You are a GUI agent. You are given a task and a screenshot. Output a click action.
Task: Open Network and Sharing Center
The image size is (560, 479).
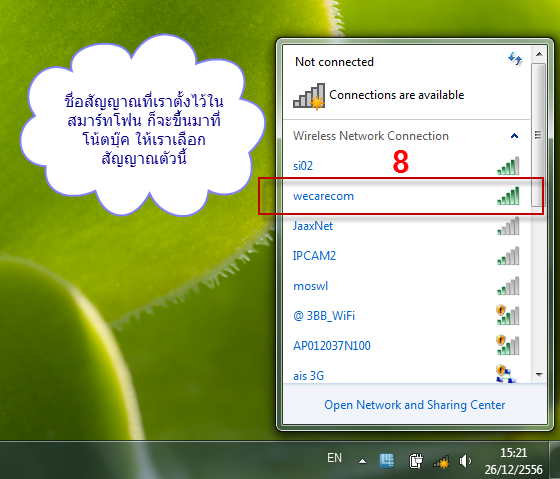415,405
